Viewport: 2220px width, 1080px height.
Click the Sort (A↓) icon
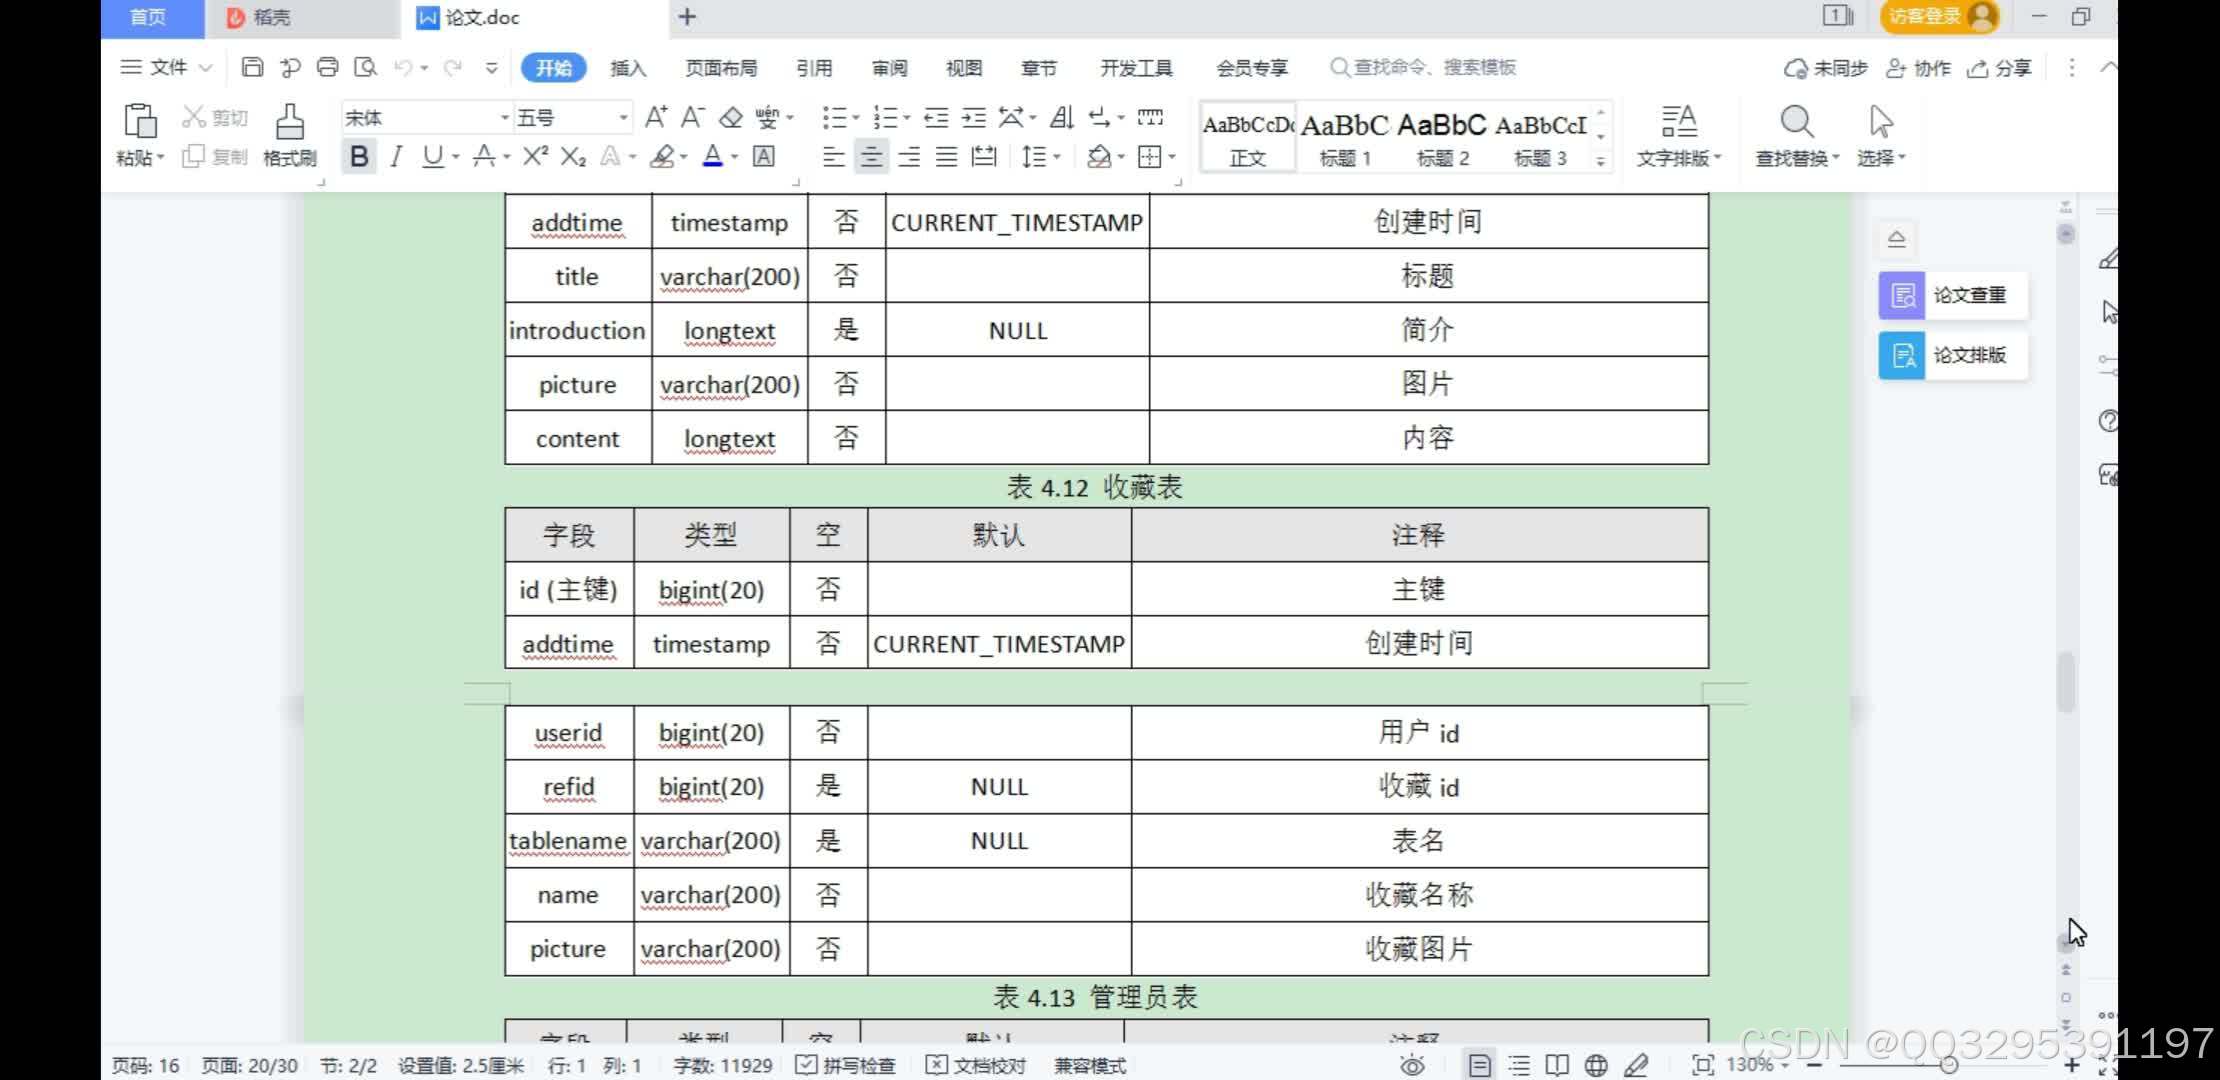click(1062, 118)
